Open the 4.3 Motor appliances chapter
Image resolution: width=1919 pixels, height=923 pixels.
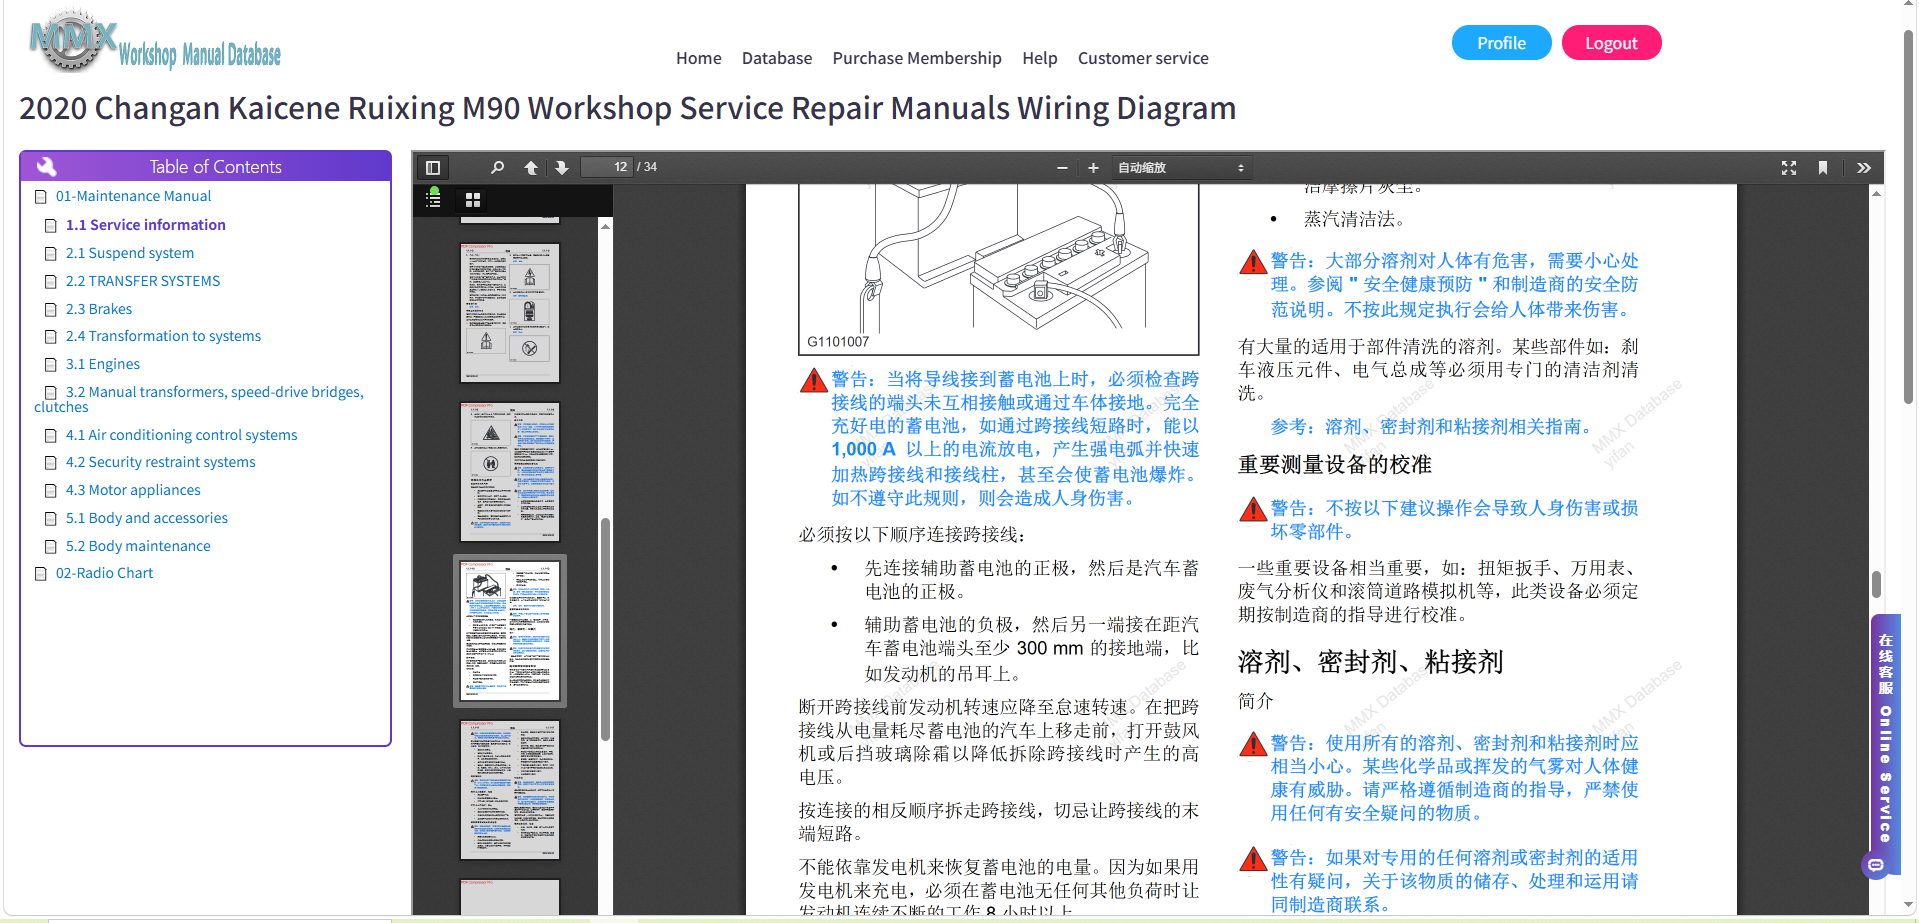(133, 490)
